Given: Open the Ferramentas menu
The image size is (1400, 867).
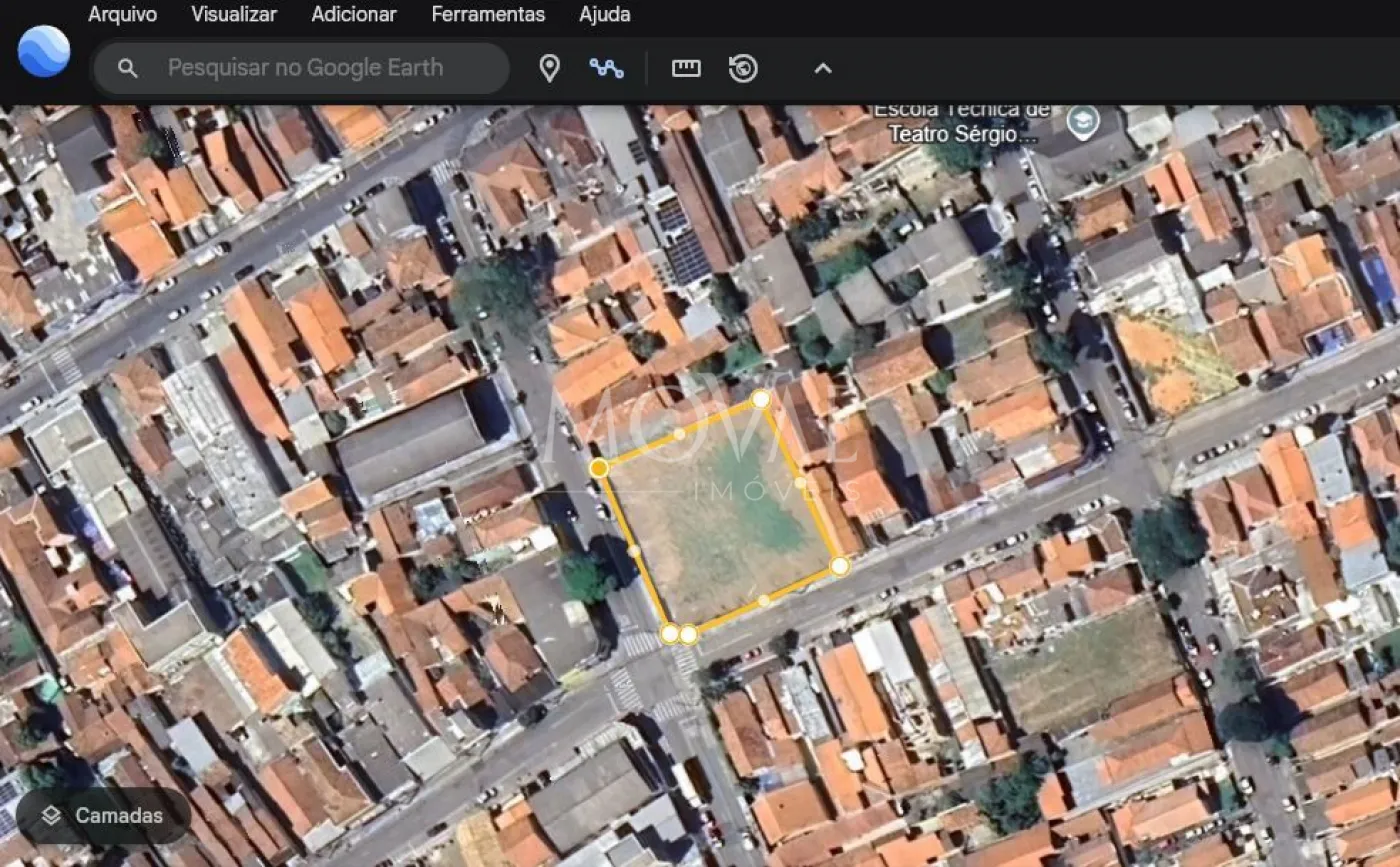Looking at the screenshot, I should click(x=488, y=14).
